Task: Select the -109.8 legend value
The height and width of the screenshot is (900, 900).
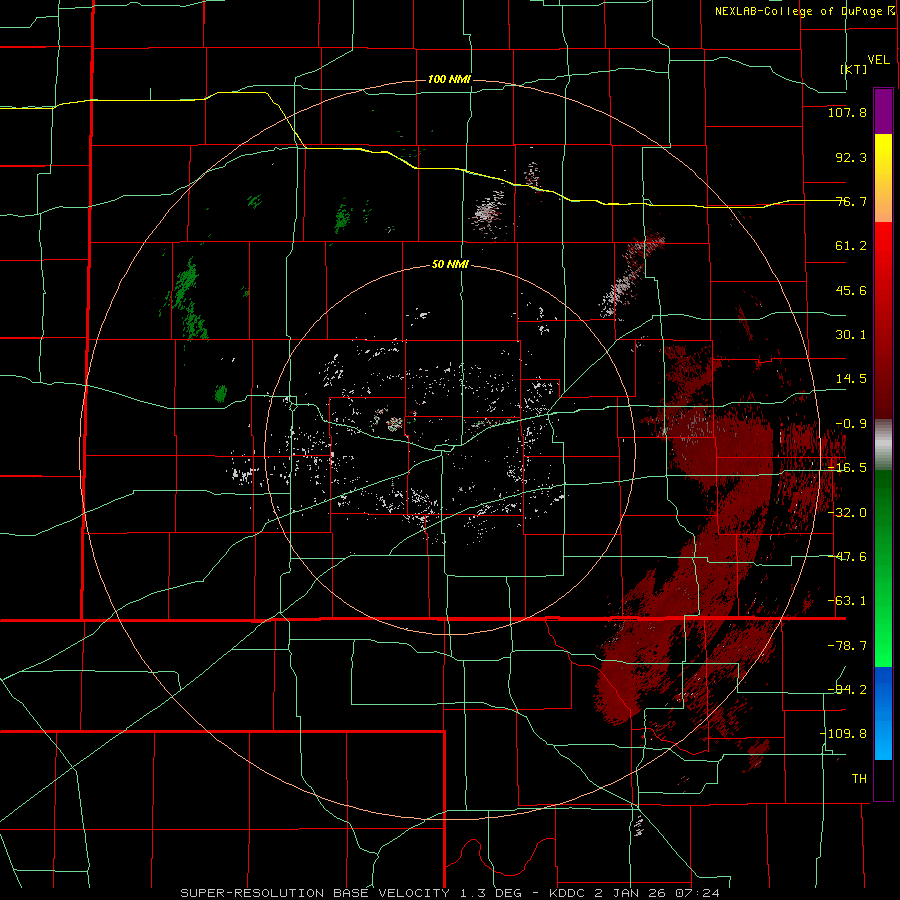Action: coord(843,734)
